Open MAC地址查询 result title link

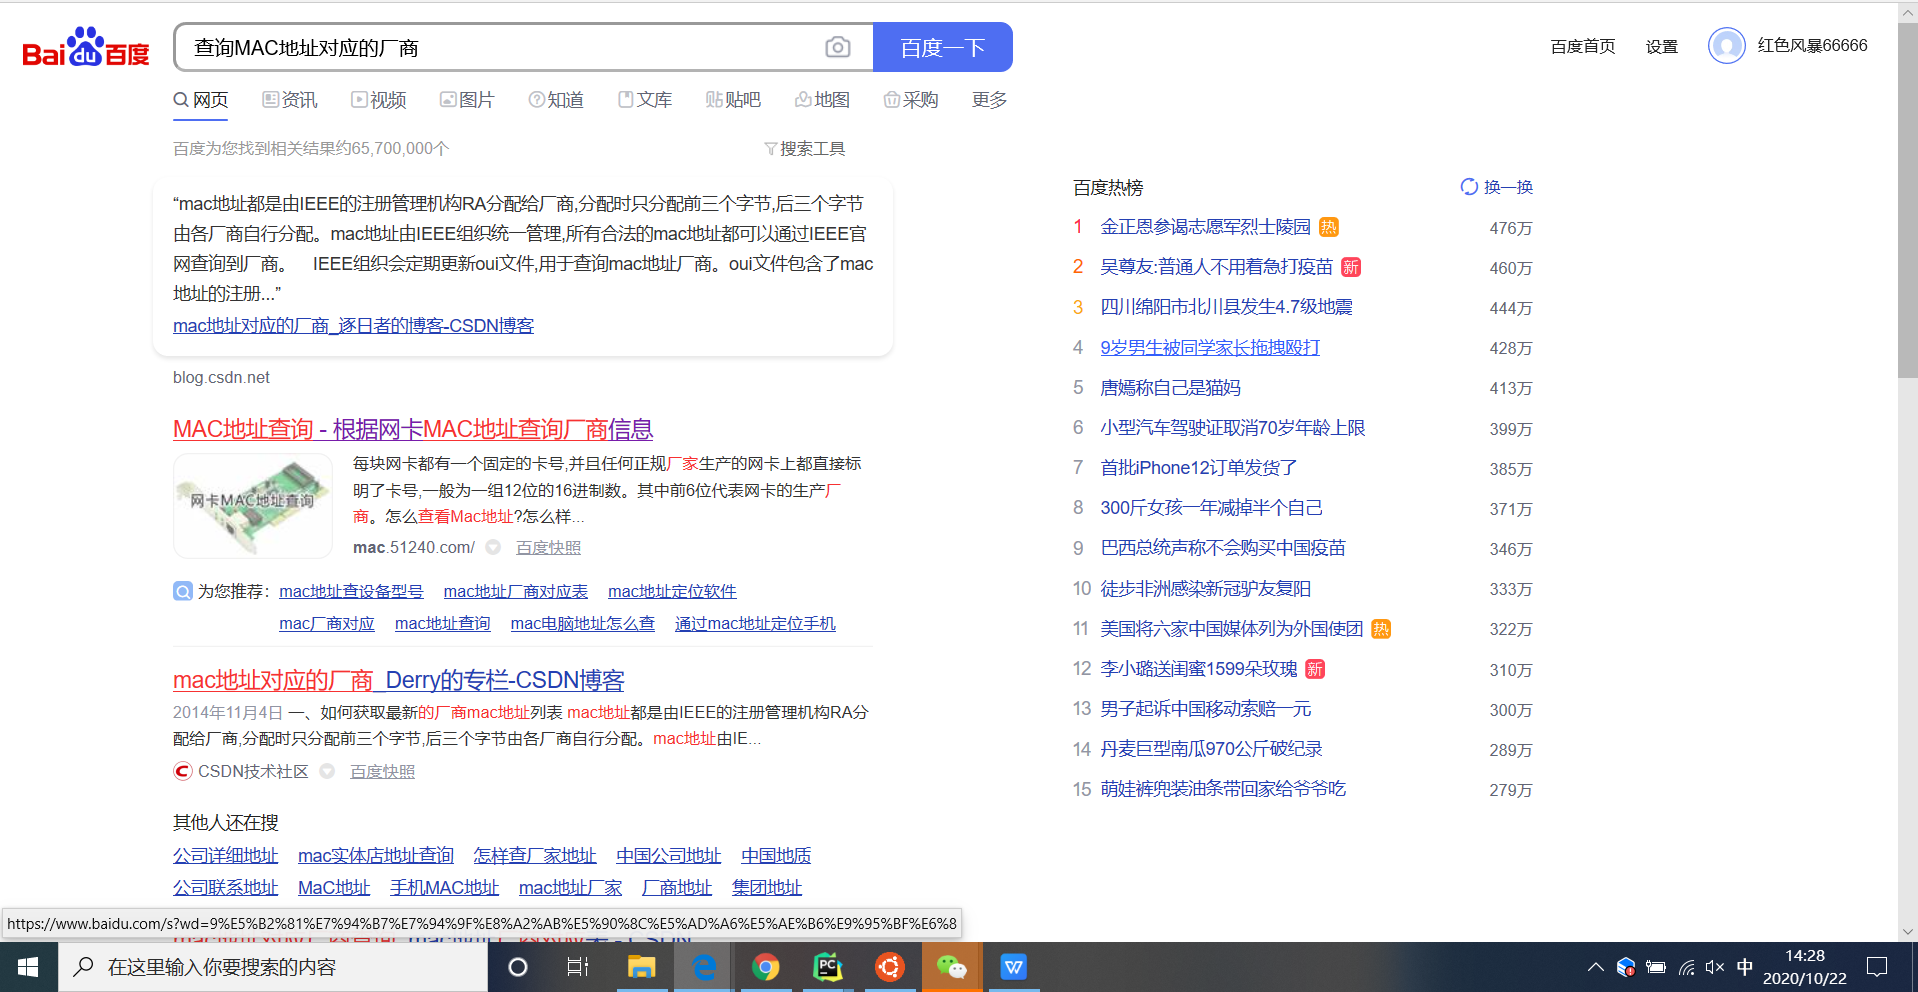click(x=413, y=429)
